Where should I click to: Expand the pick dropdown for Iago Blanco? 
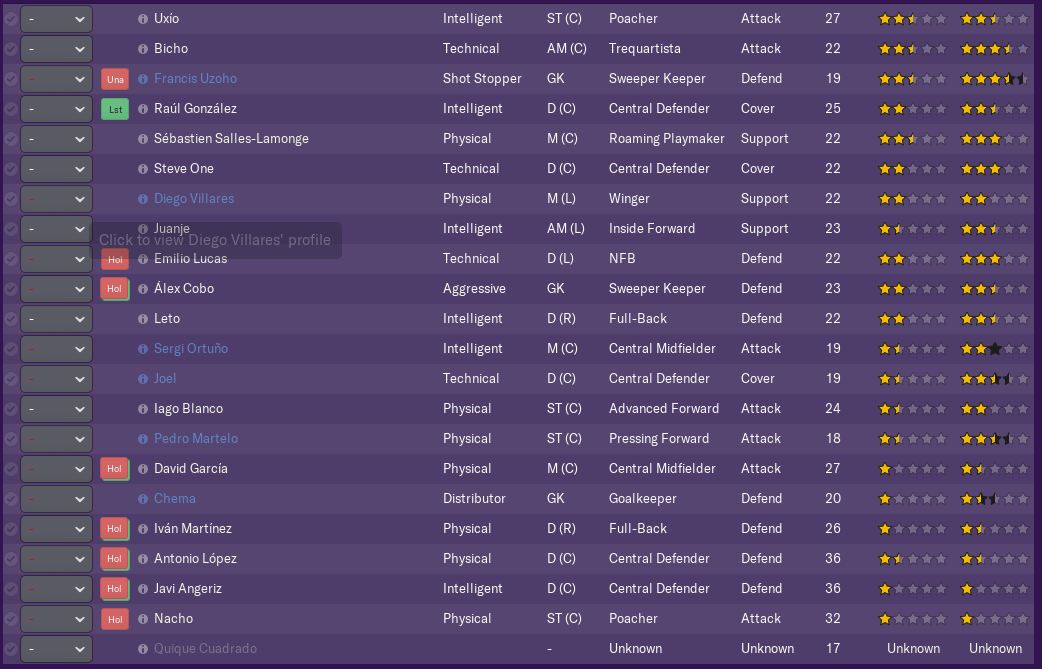(56, 409)
